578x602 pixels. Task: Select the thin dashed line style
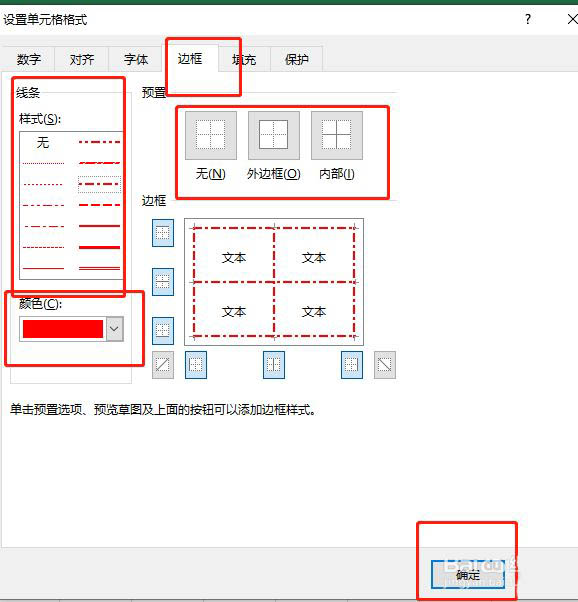click(x=43, y=247)
